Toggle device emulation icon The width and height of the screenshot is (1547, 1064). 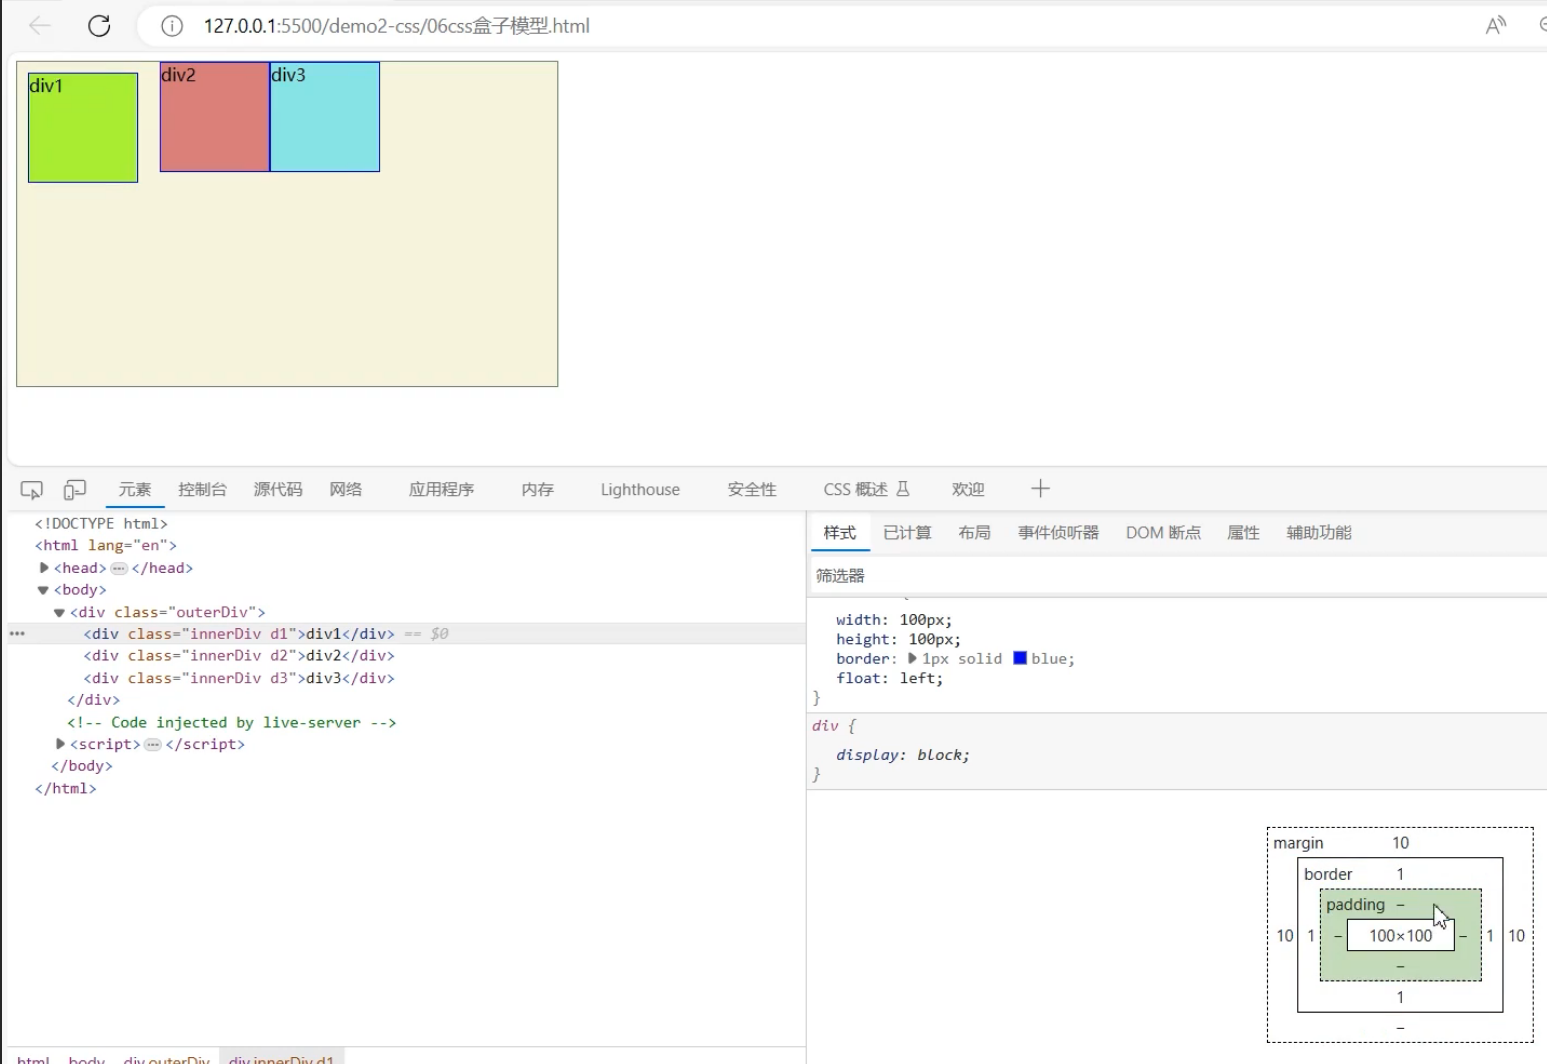(75, 490)
